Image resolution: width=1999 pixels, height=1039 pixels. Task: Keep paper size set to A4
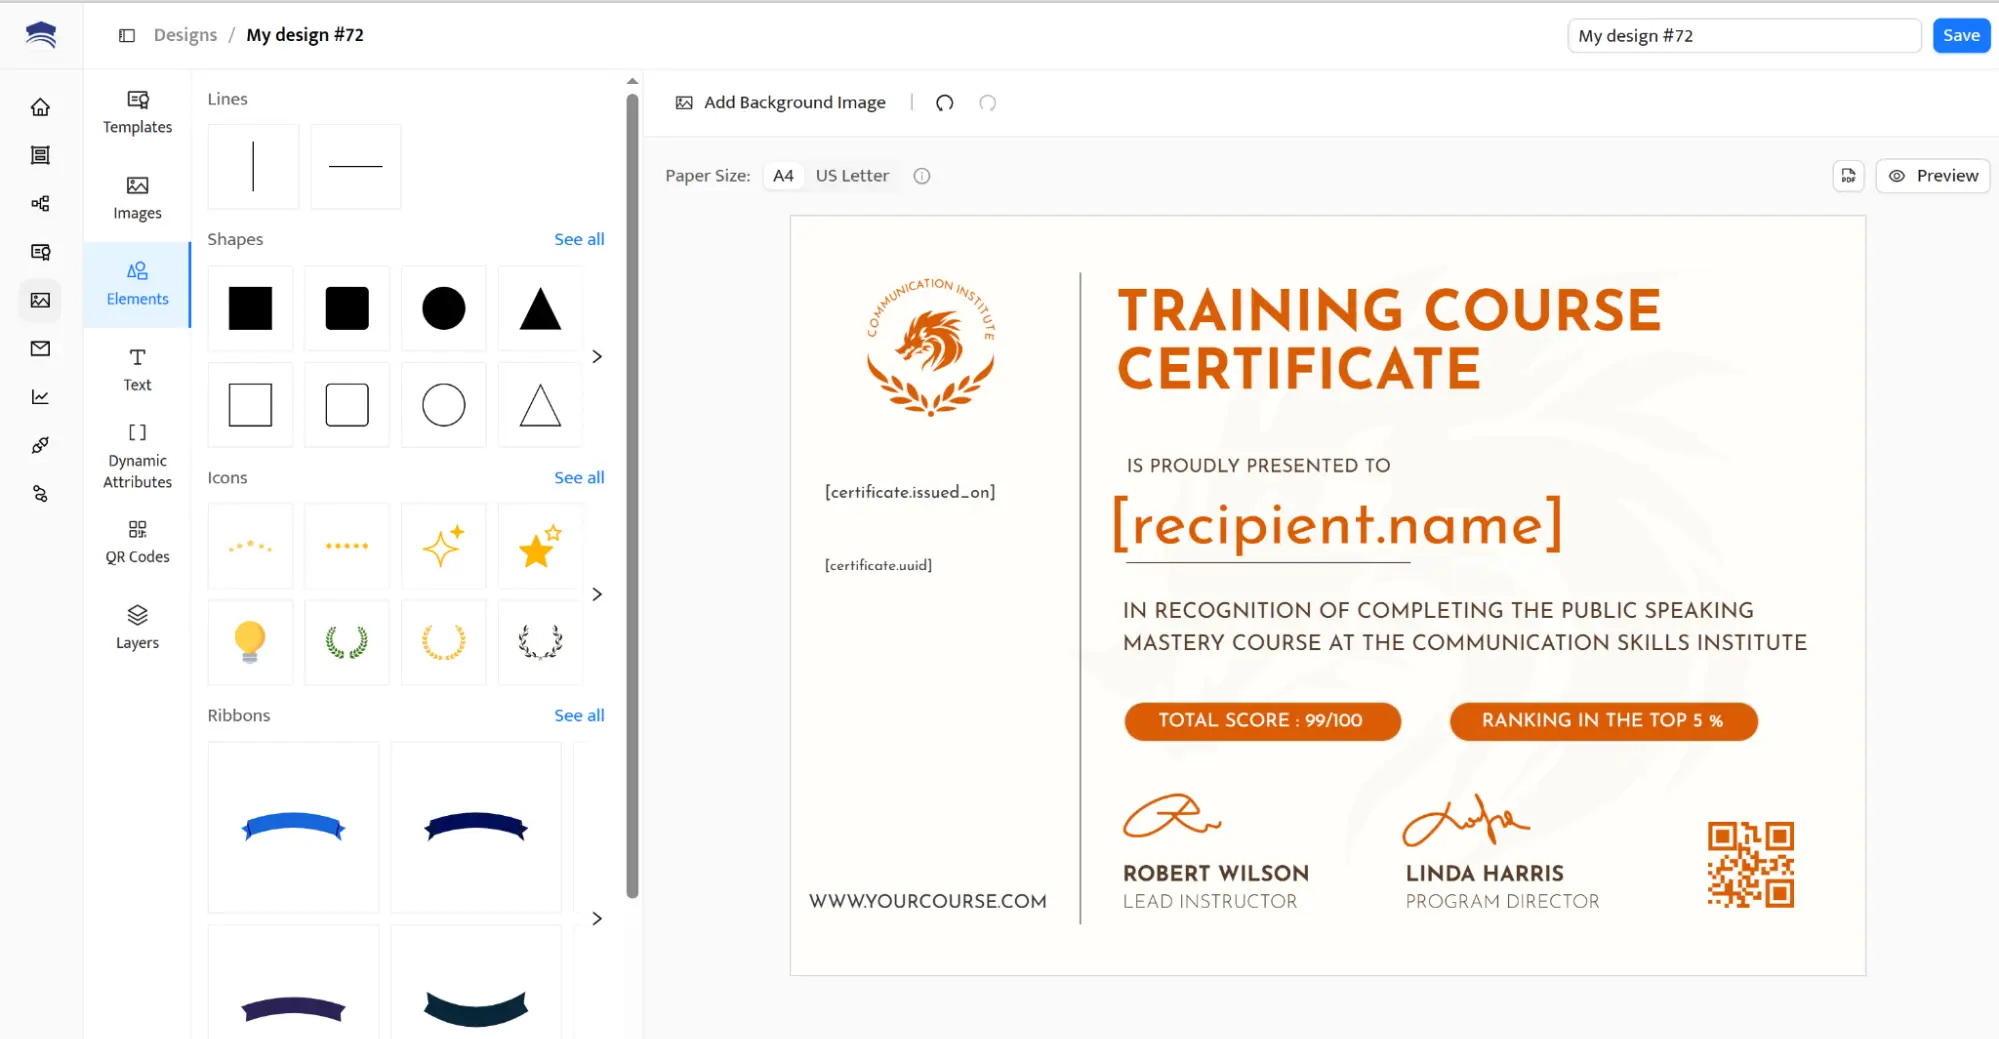coord(783,175)
